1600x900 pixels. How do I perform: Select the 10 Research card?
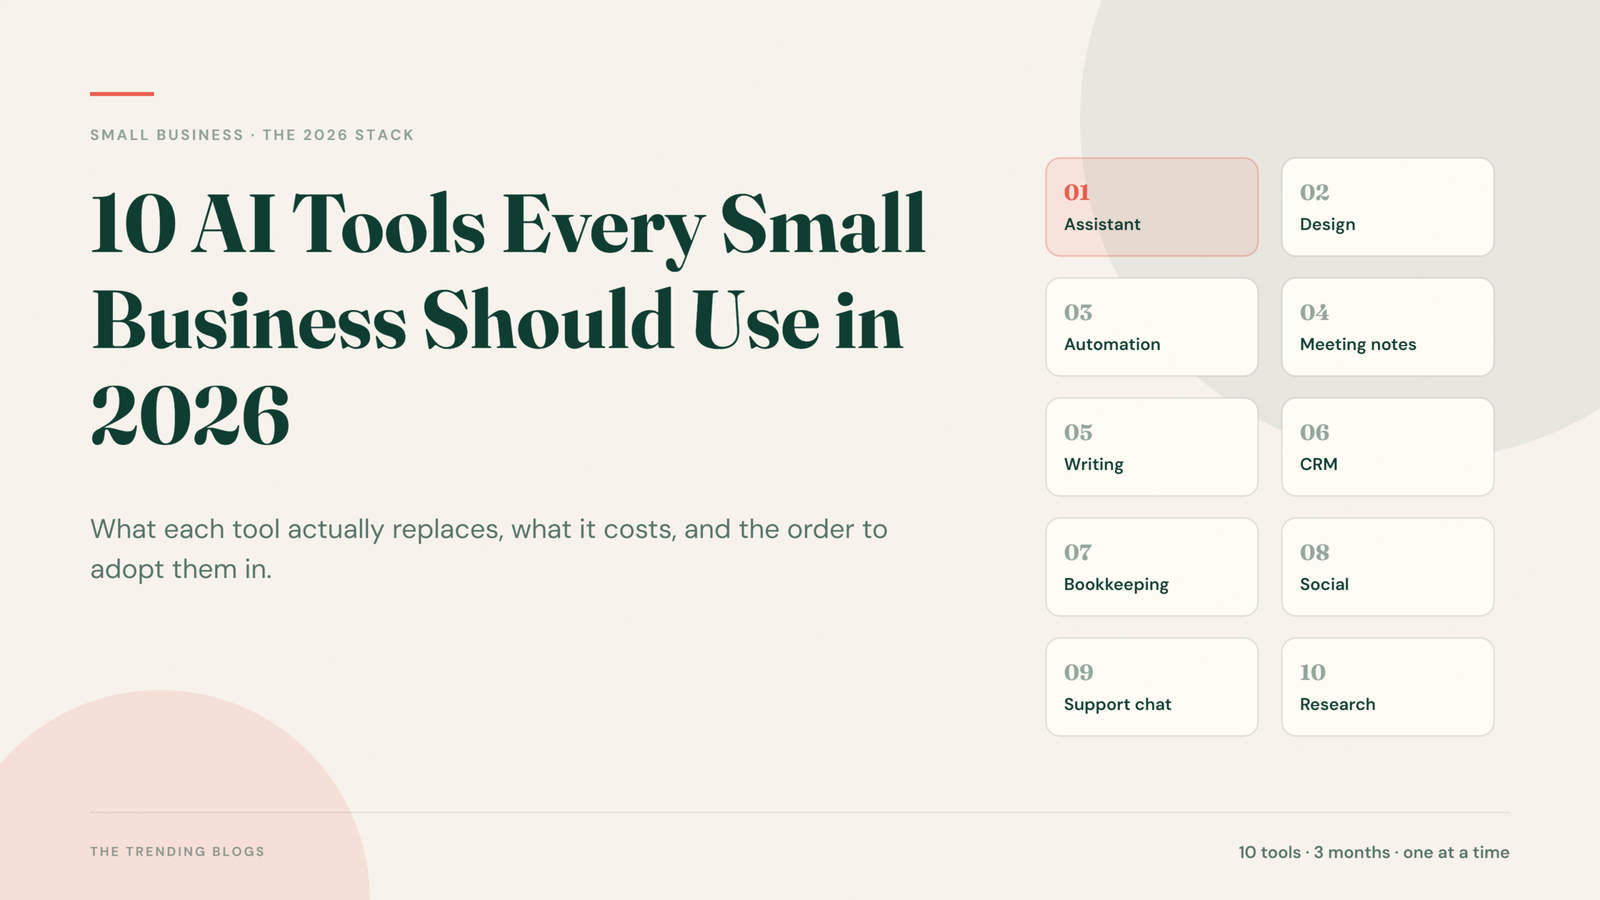(x=1388, y=687)
